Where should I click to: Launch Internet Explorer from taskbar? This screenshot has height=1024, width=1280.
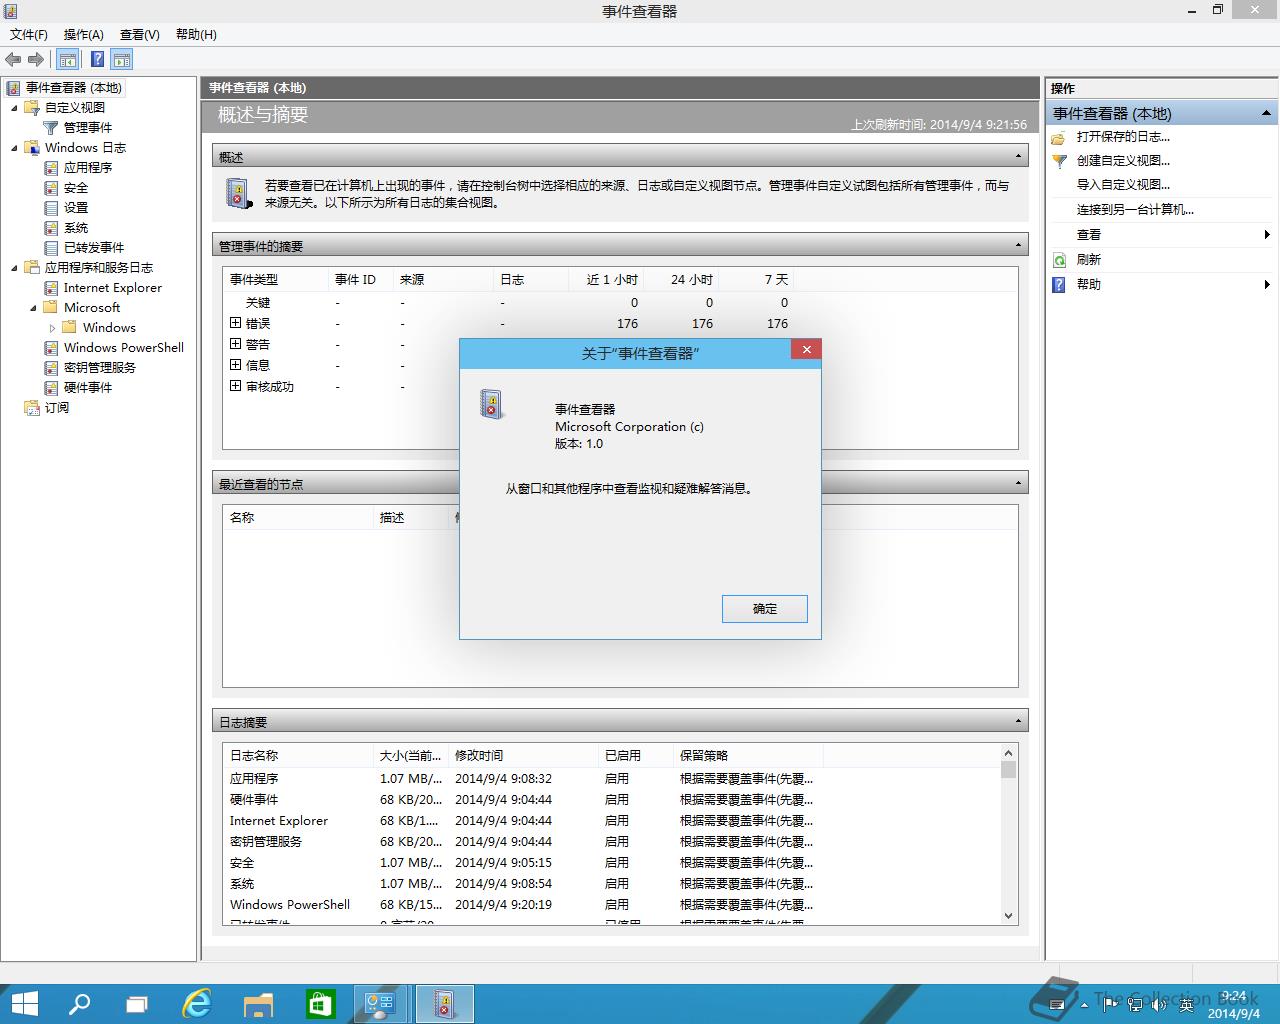198,1004
